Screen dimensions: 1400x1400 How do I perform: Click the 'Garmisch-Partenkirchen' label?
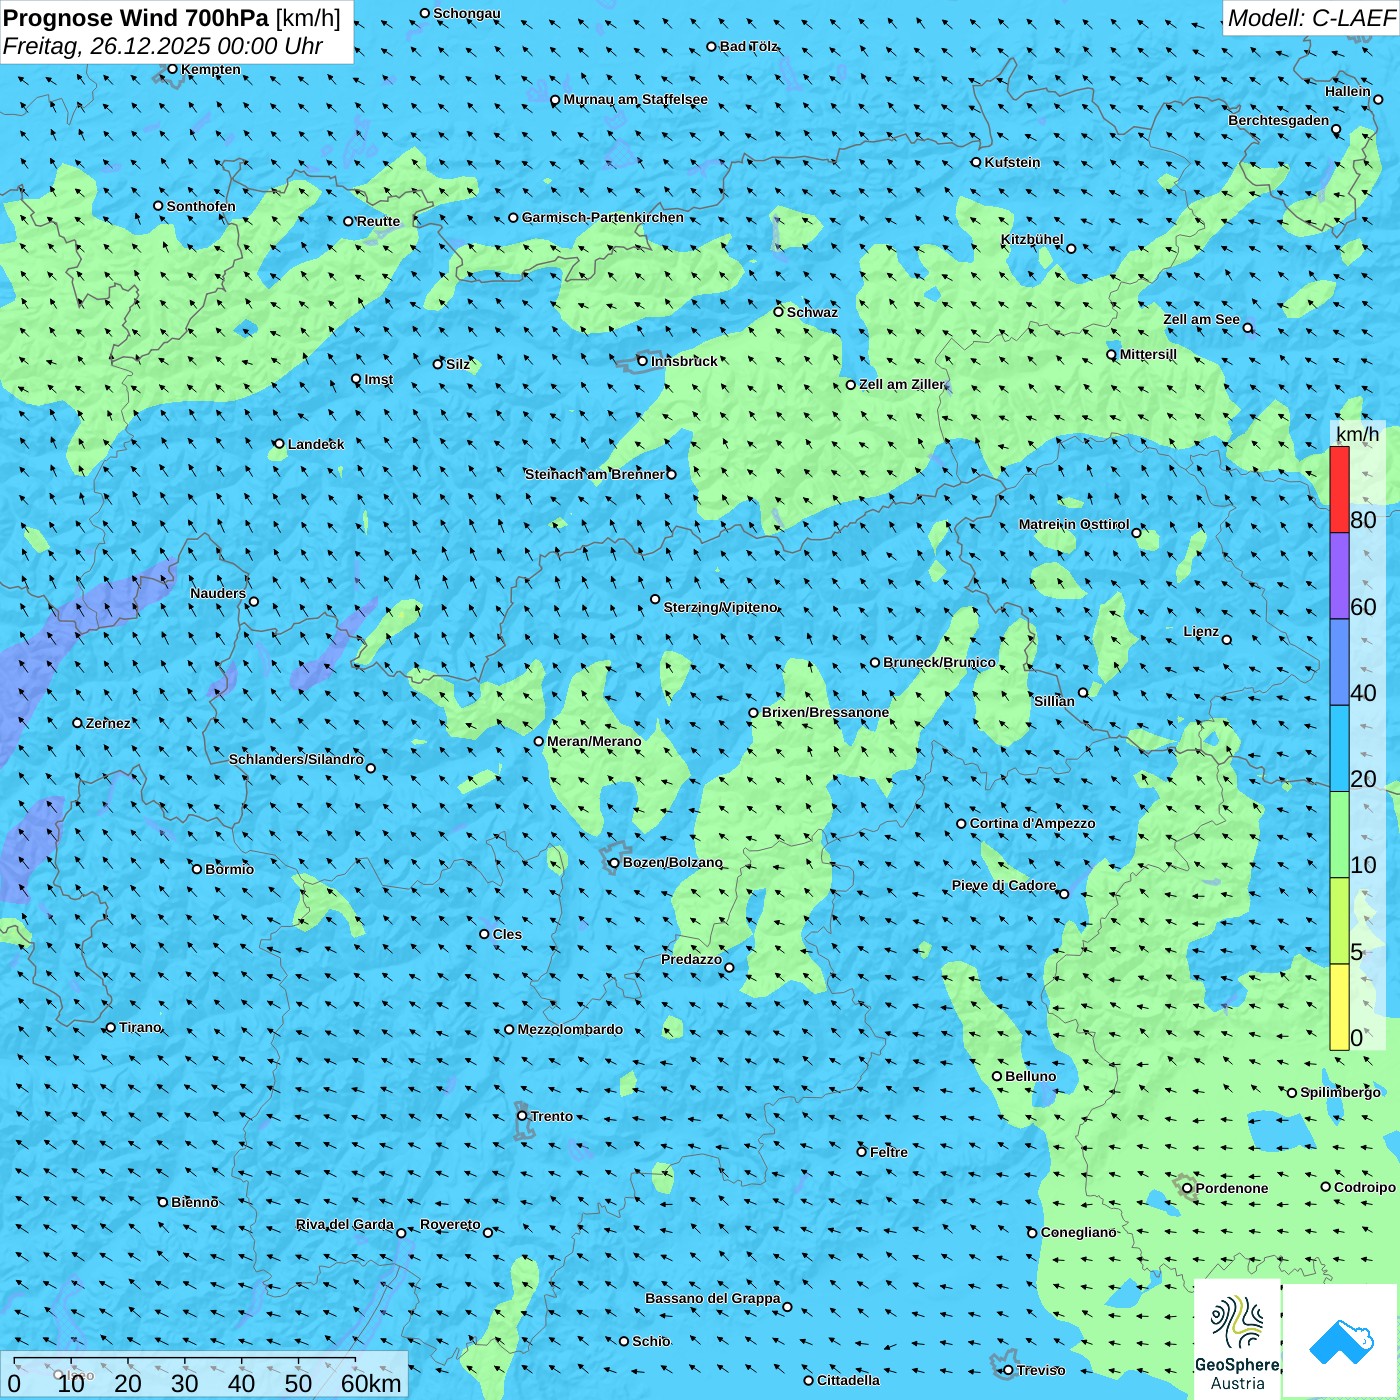603,217
